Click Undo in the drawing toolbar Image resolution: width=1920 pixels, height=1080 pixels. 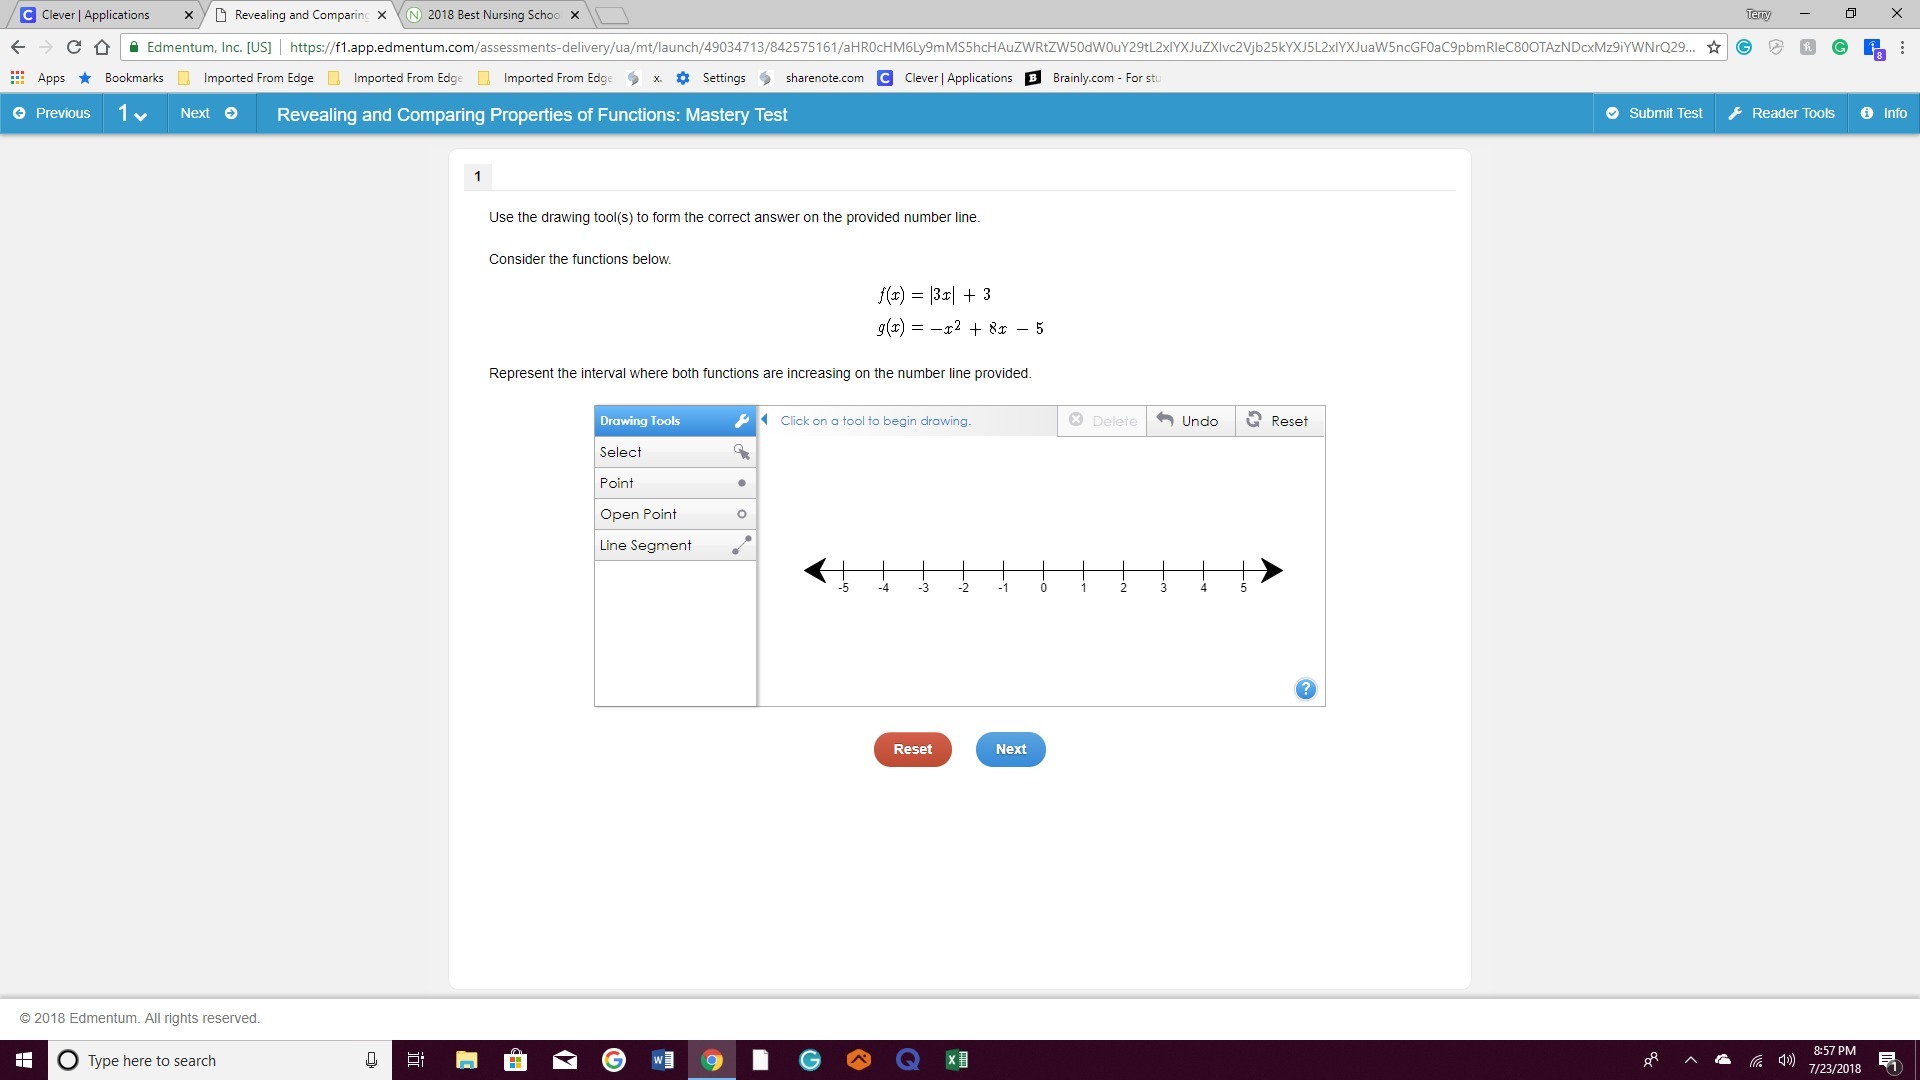pyautogui.click(x=1189, y=421)
